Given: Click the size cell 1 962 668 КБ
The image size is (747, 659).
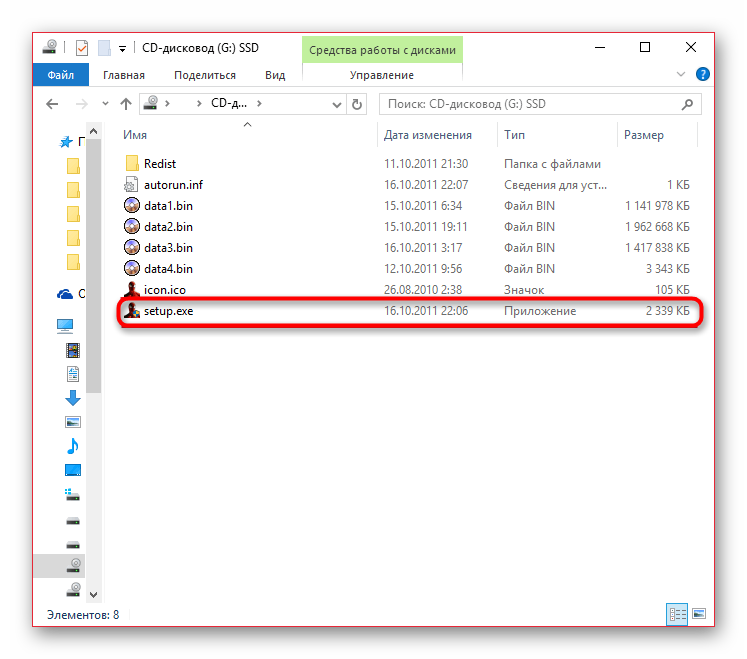Looking at the screenshot, I should [x=657, y=227].
